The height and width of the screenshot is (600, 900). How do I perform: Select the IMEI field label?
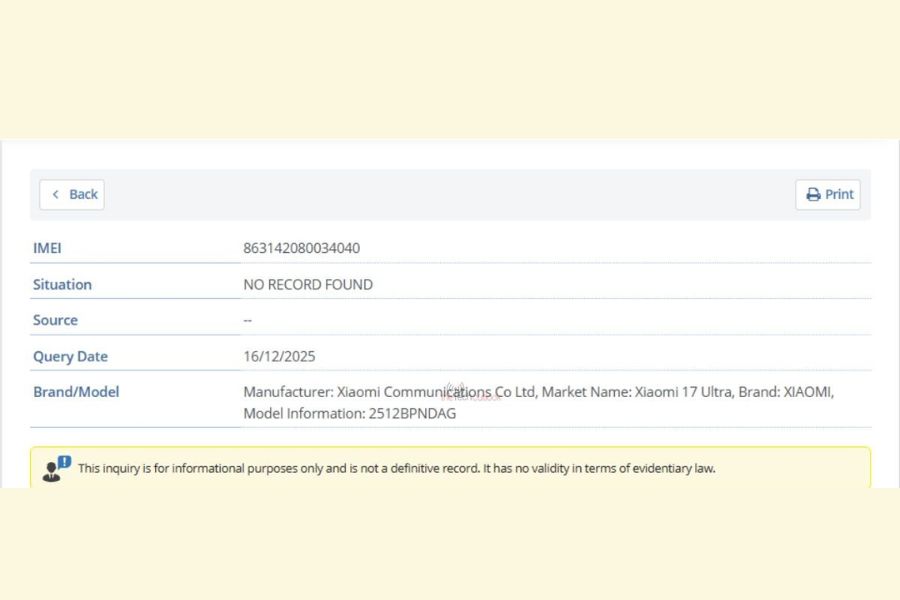tap(47, 248)
